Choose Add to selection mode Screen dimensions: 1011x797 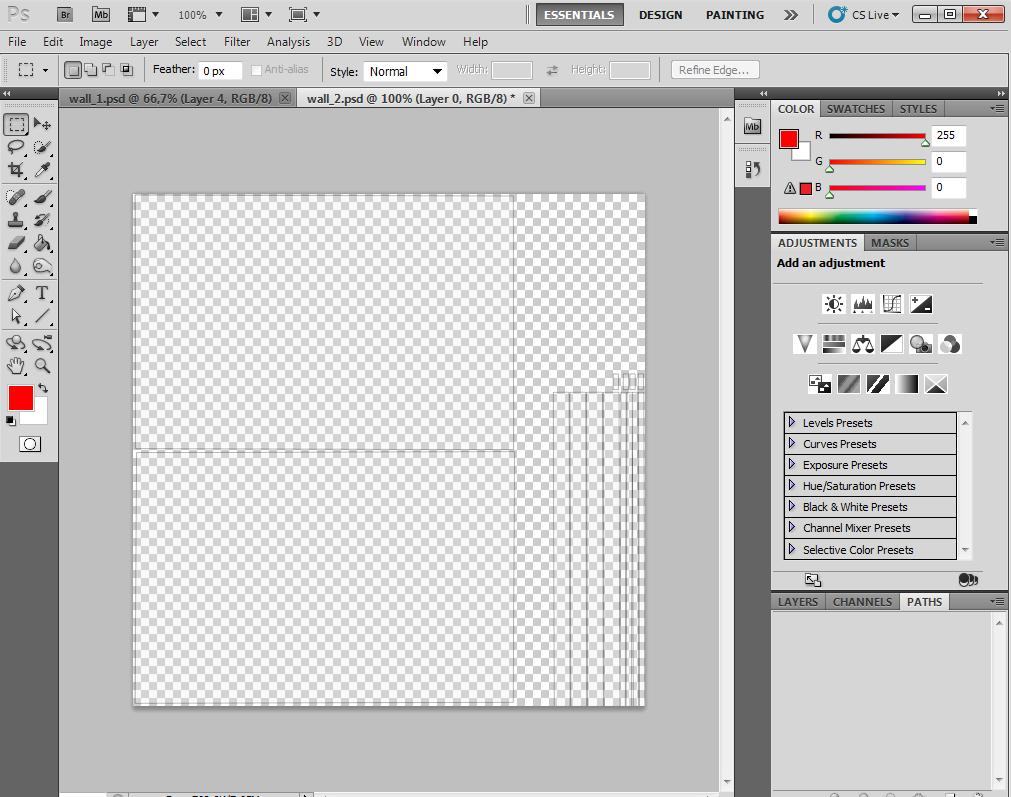[x=91, y=70]
